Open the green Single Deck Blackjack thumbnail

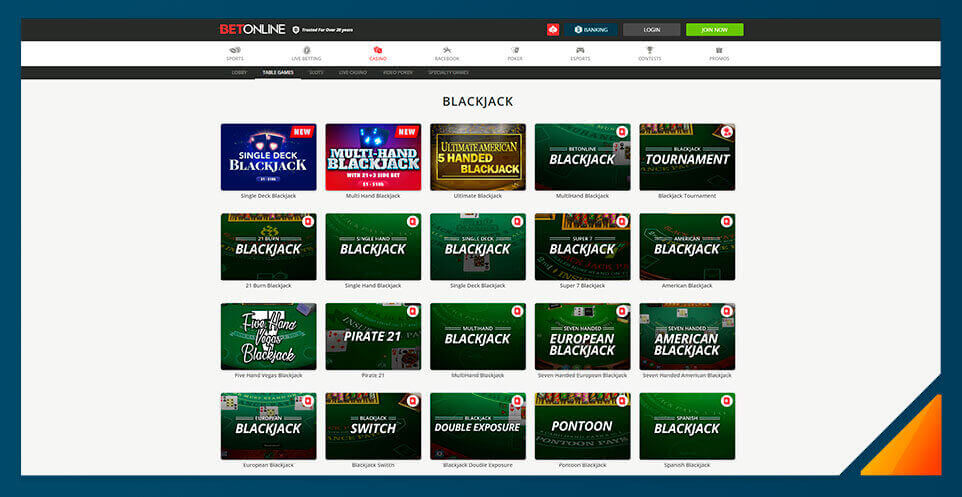click(x=478, y=247)
